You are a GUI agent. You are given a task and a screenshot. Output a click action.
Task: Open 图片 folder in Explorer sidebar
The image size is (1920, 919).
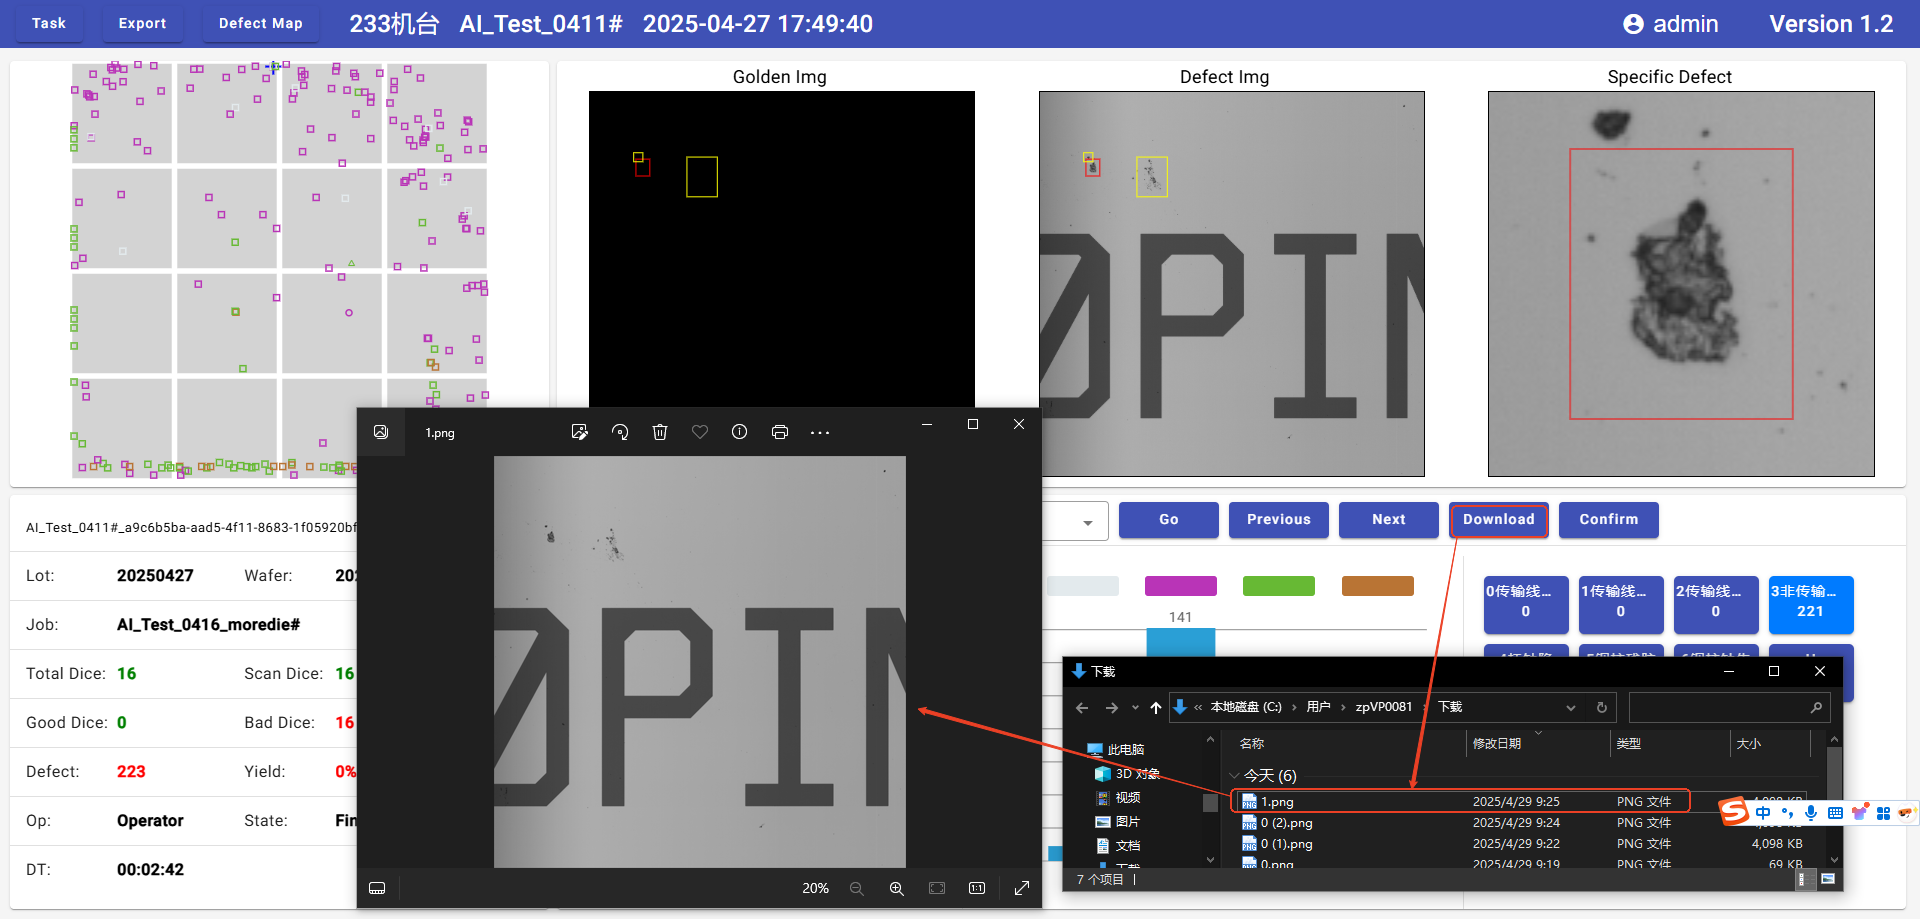point(1118,821)
